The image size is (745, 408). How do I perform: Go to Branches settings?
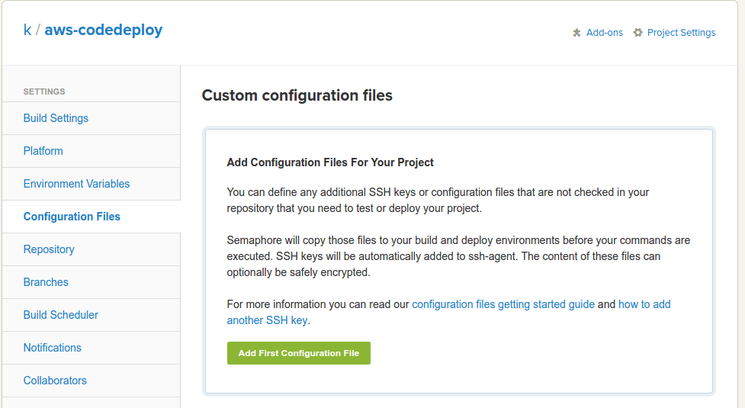pos(46,282)
